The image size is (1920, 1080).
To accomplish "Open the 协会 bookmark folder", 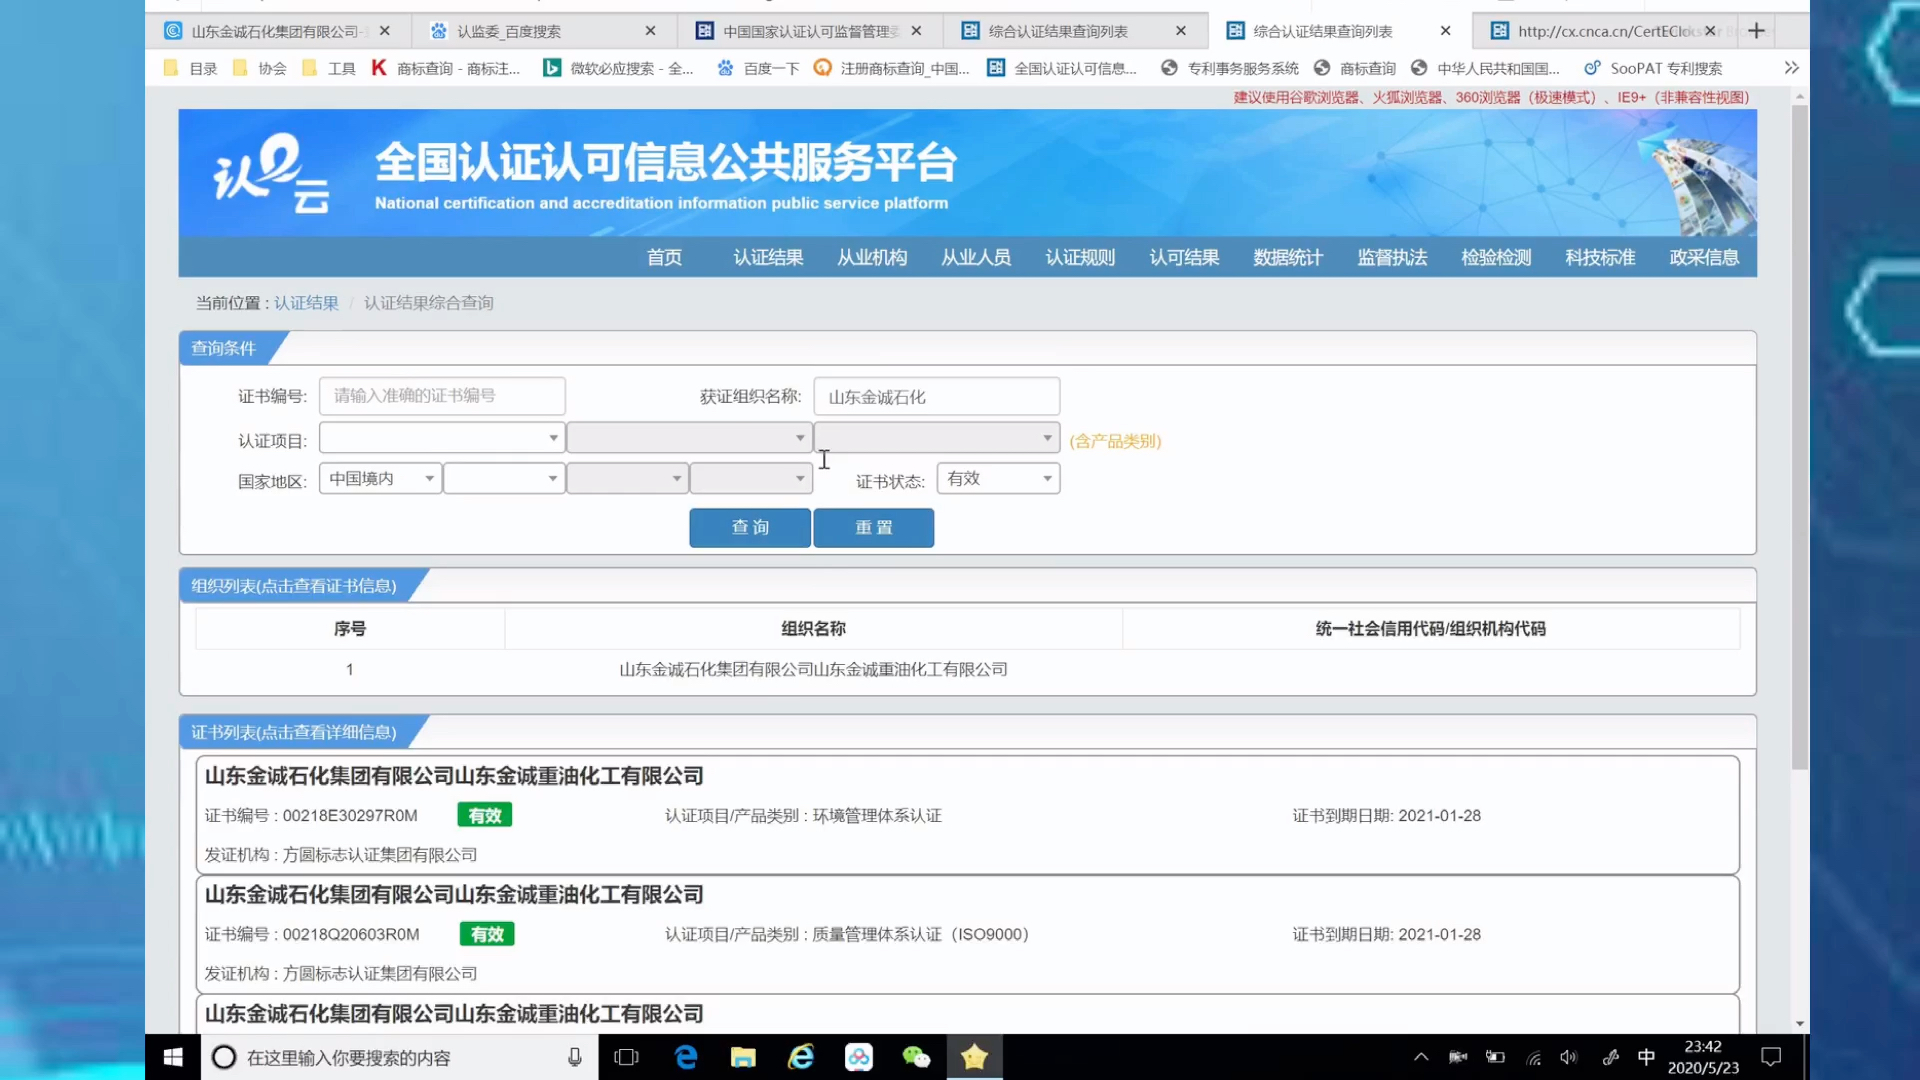I will pyautogui.click(x=259, y=68).
